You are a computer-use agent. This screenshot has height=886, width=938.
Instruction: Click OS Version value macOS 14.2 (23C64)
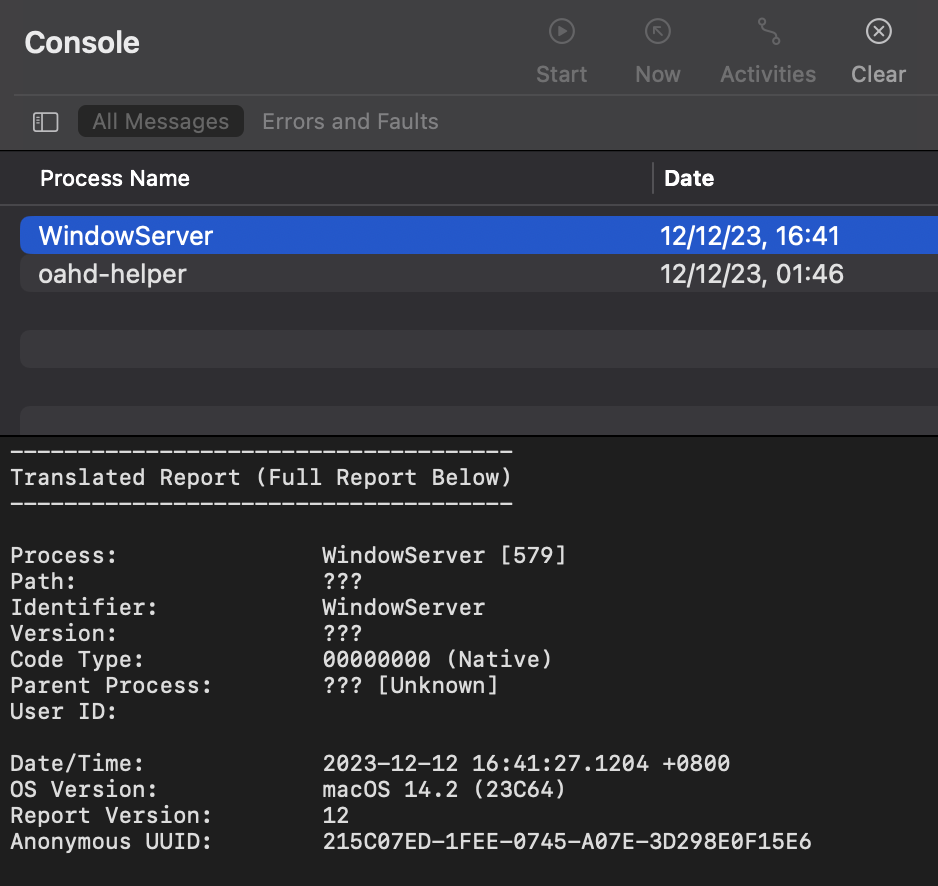point(444,789)
